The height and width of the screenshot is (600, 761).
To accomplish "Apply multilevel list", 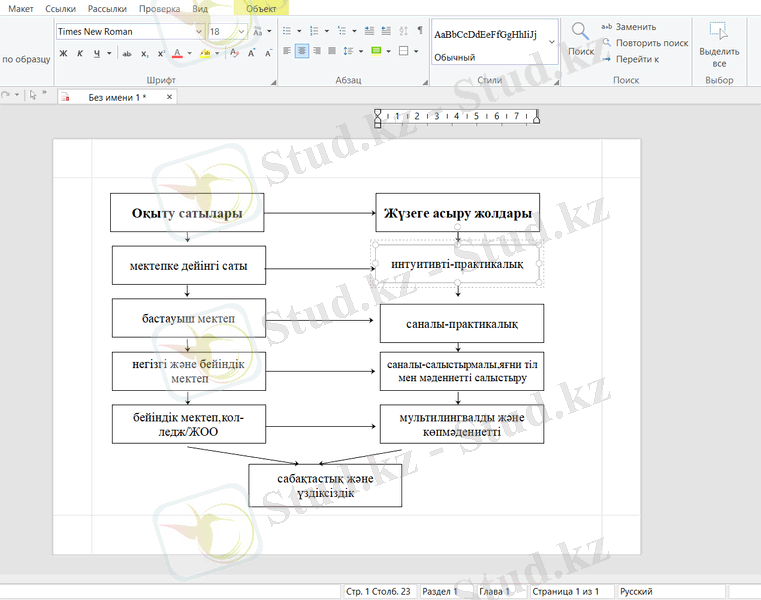I will point(342,31).
